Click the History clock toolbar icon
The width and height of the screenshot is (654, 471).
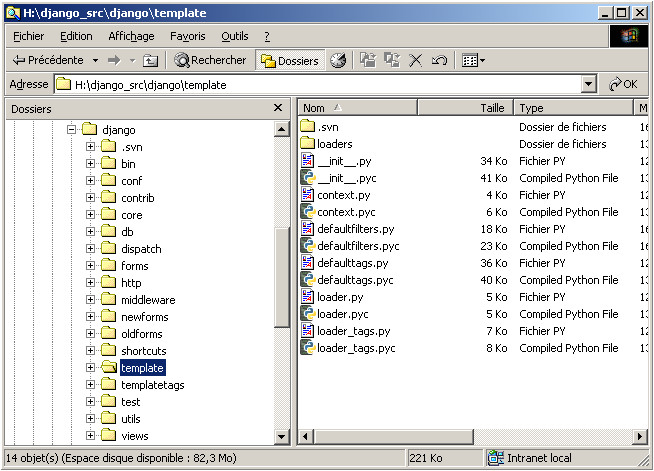[x=338, y=61]
